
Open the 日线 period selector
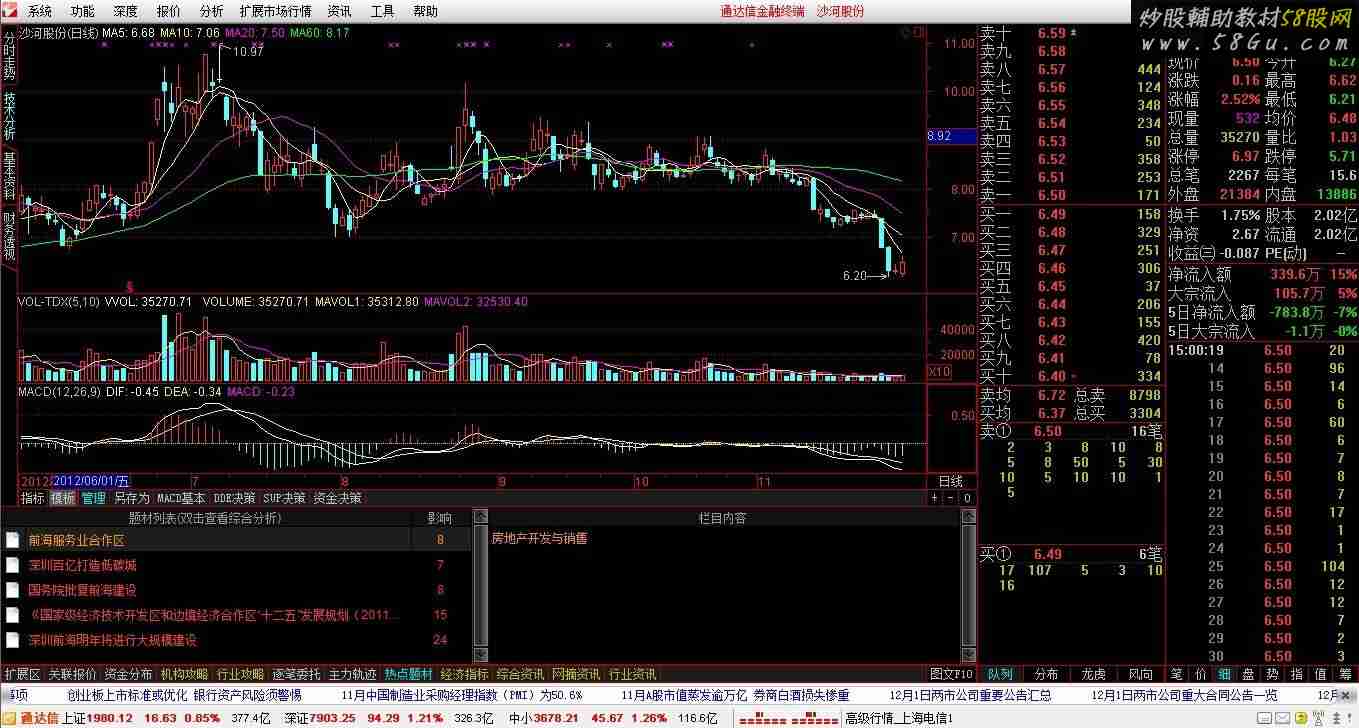[951, 481]
